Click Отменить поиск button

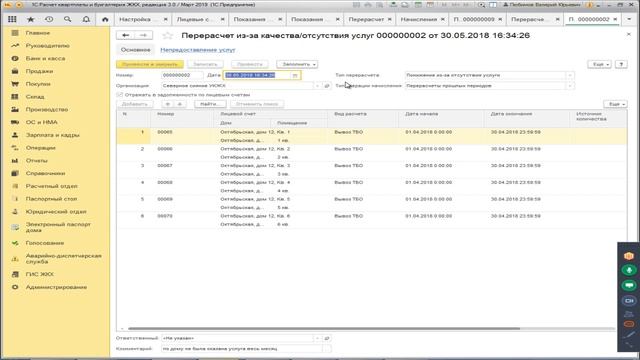[257, 104]
